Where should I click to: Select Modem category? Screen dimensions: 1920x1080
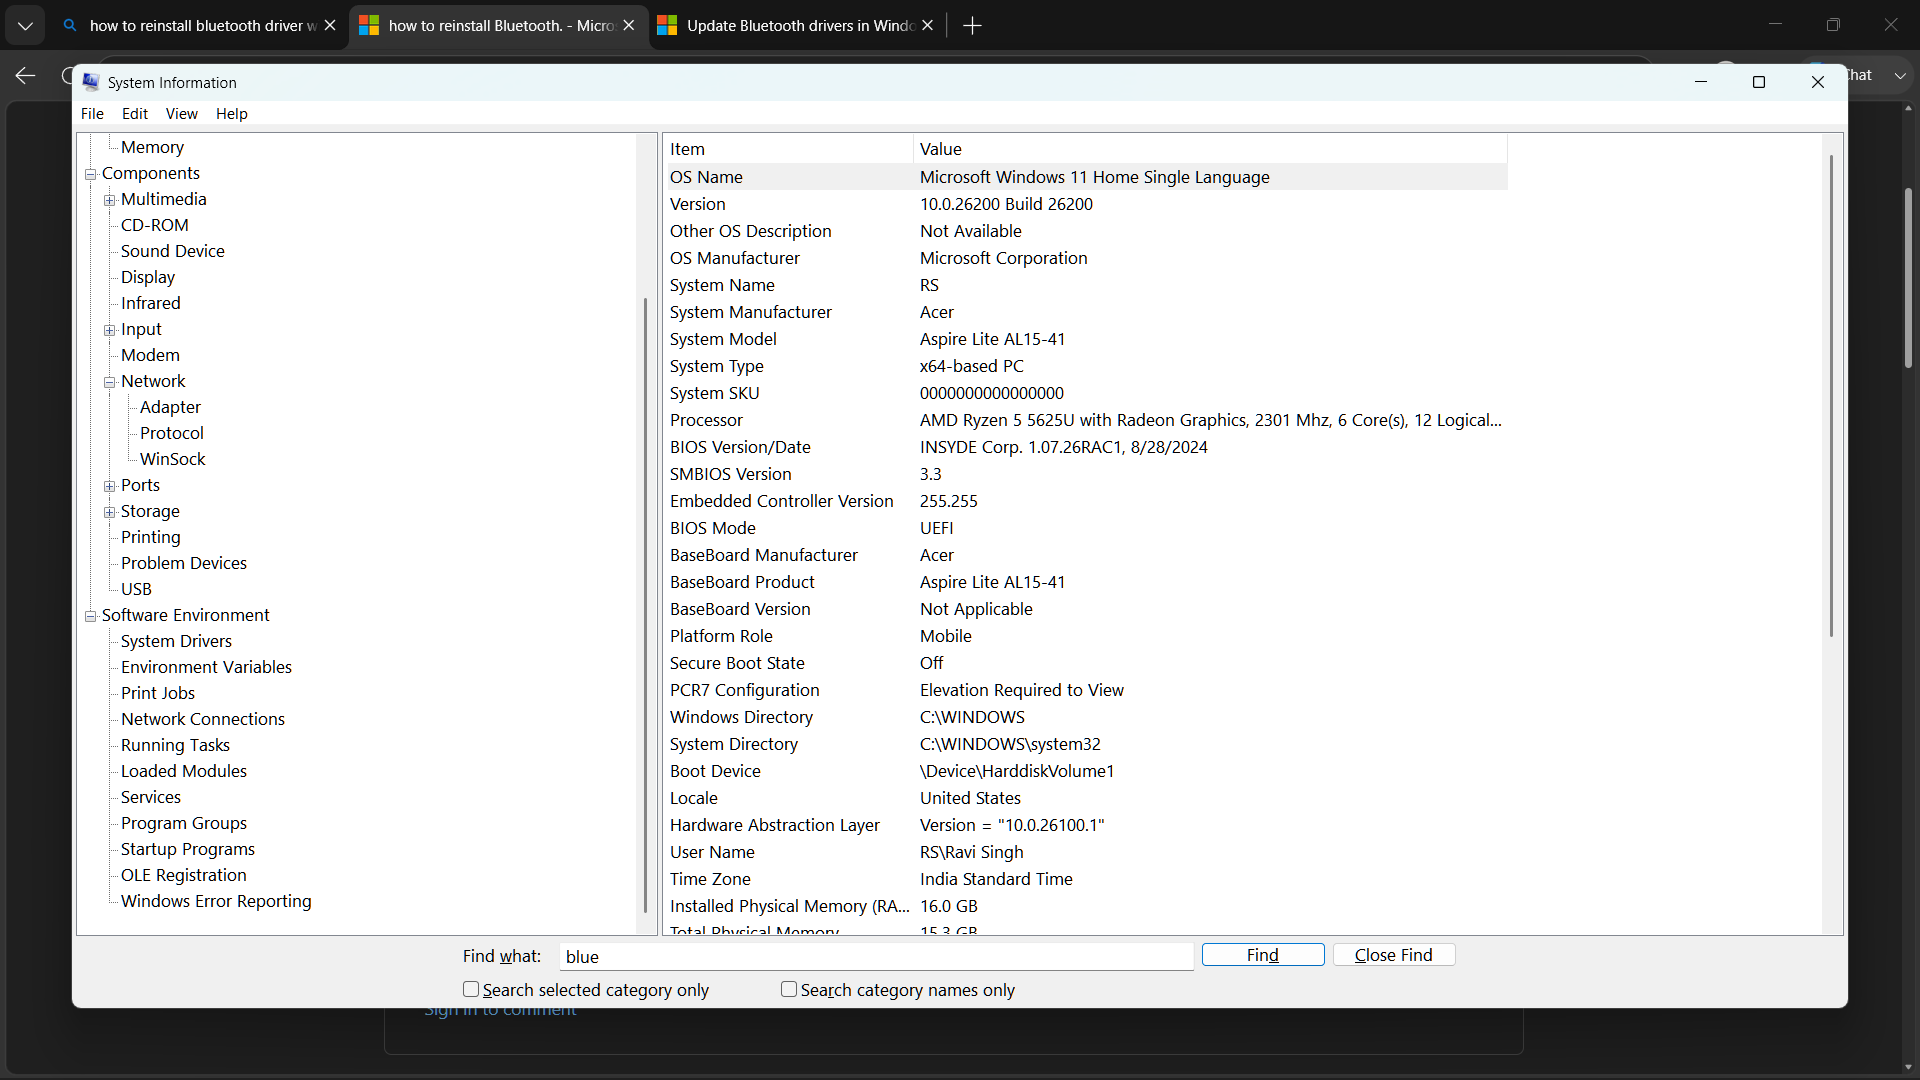point(150,355)
